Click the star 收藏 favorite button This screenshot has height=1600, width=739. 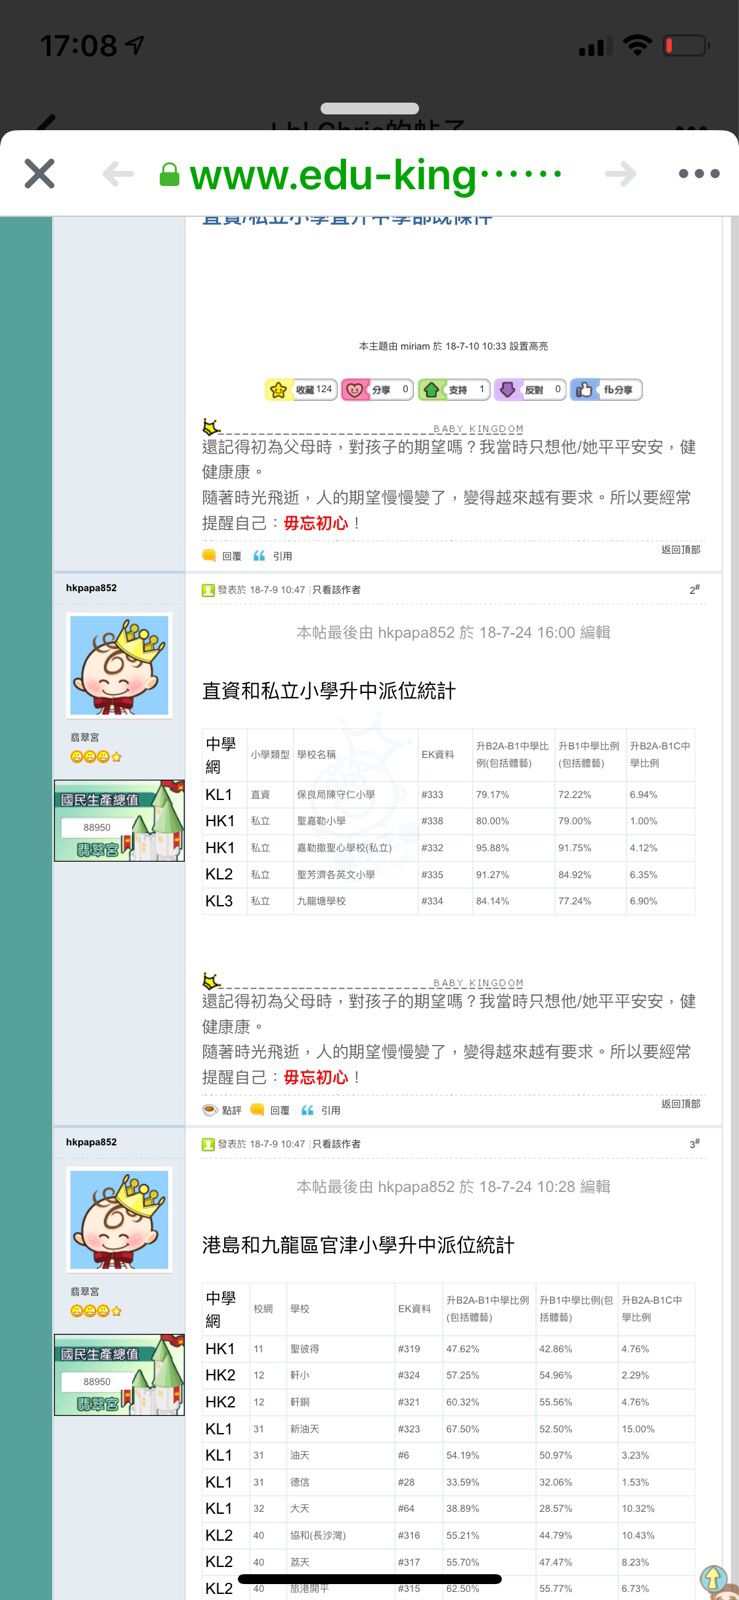click(300, 390)
